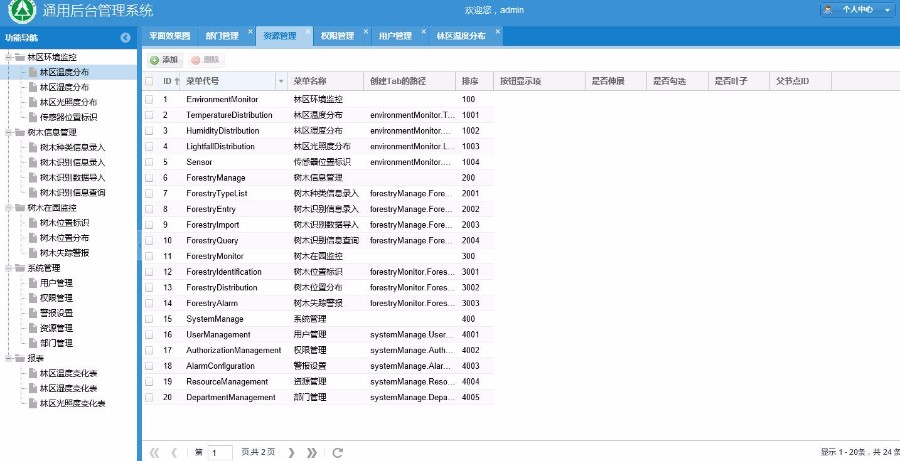Close the 部门管理 tab
The image size is (900, 461).
coord(250,32)
